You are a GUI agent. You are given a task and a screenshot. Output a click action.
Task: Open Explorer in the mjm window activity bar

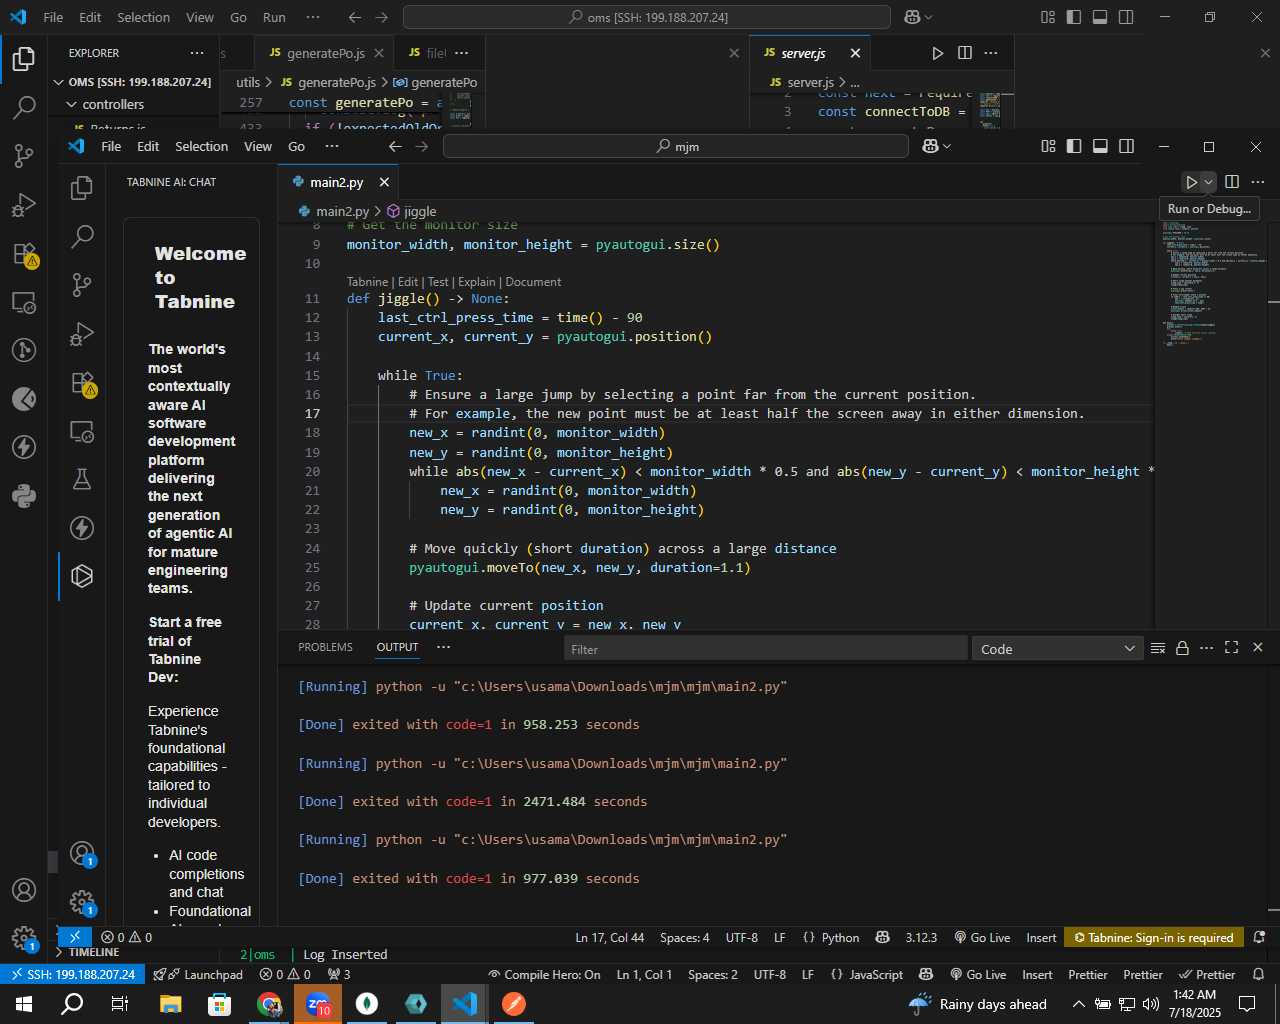tap(82, 188)
